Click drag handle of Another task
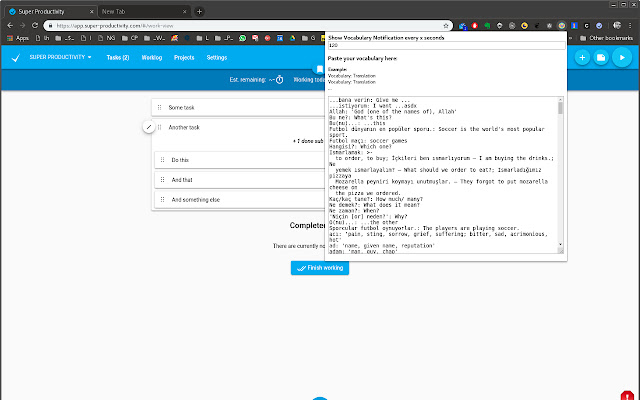Viewport: 640px width, 400px height. [x=160, y=127]
